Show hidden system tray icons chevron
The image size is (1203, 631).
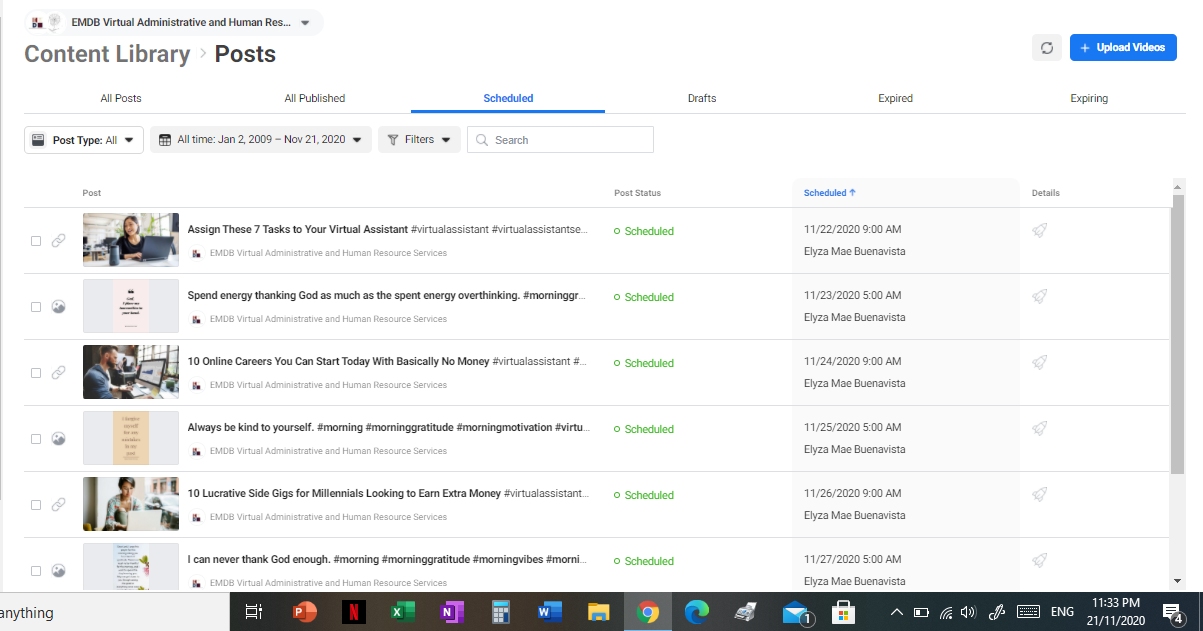pos(896,612)
